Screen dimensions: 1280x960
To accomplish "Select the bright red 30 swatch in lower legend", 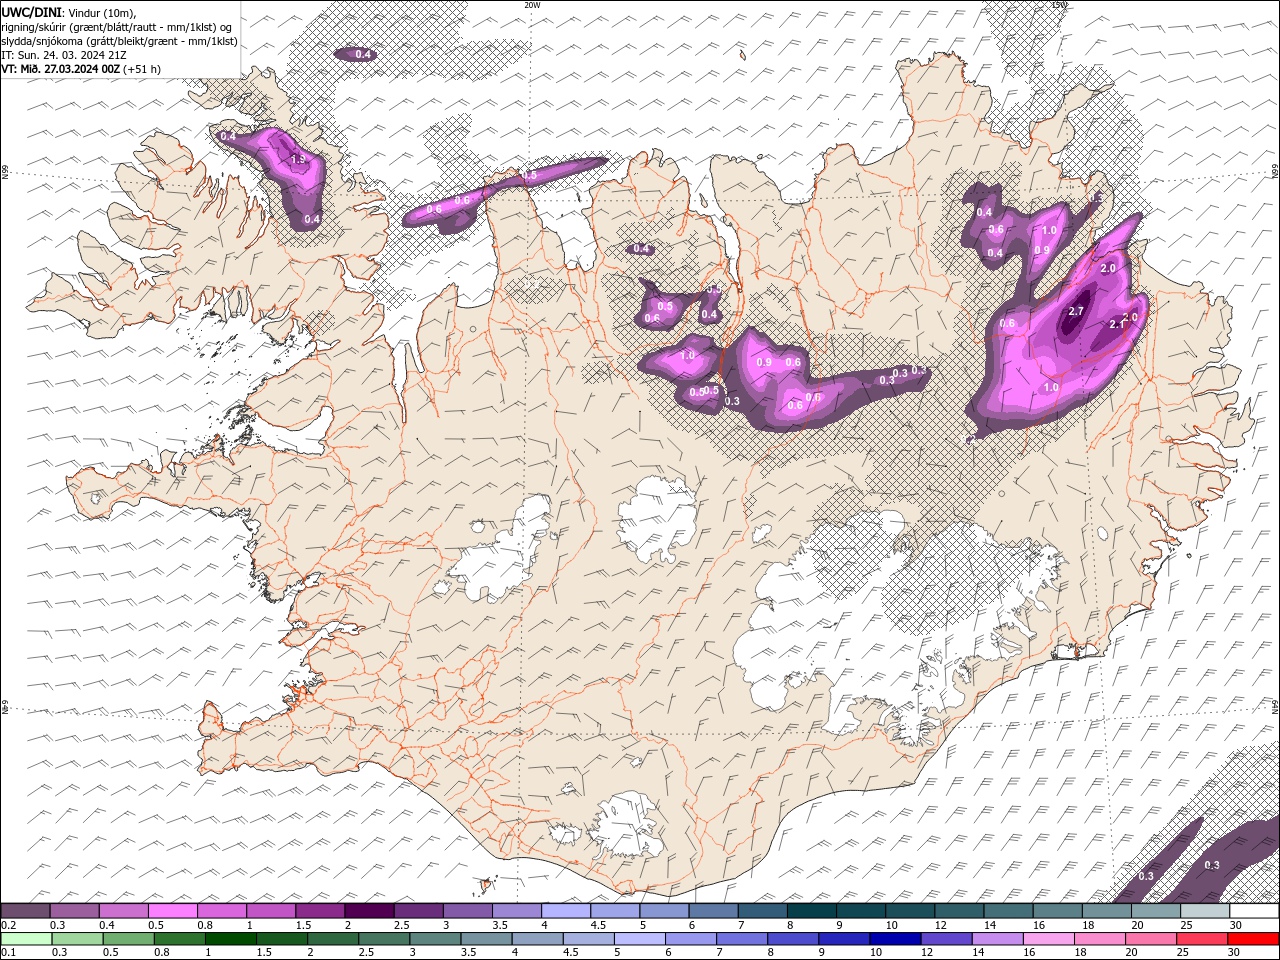I will [x=1254, y=939].
